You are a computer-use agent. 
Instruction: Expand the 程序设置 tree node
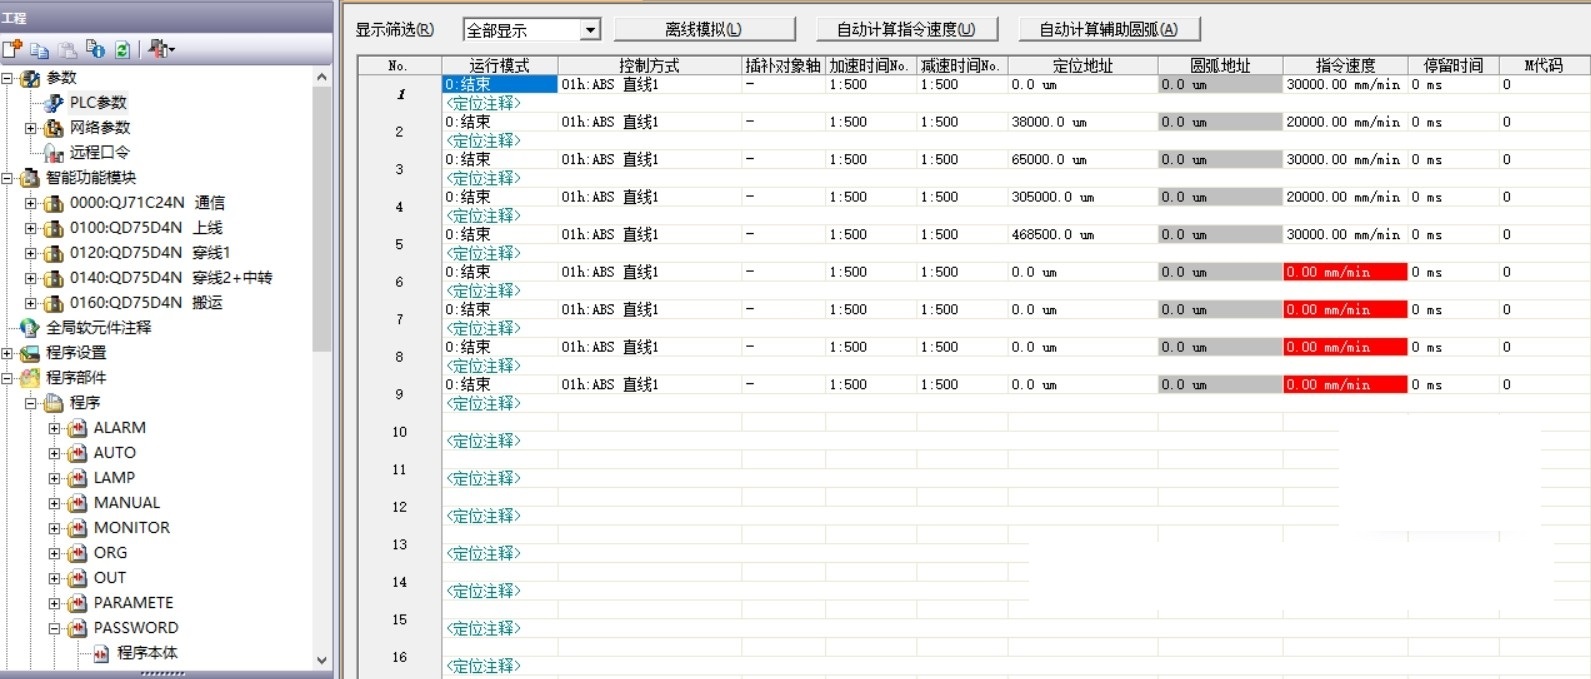[7, 353]
